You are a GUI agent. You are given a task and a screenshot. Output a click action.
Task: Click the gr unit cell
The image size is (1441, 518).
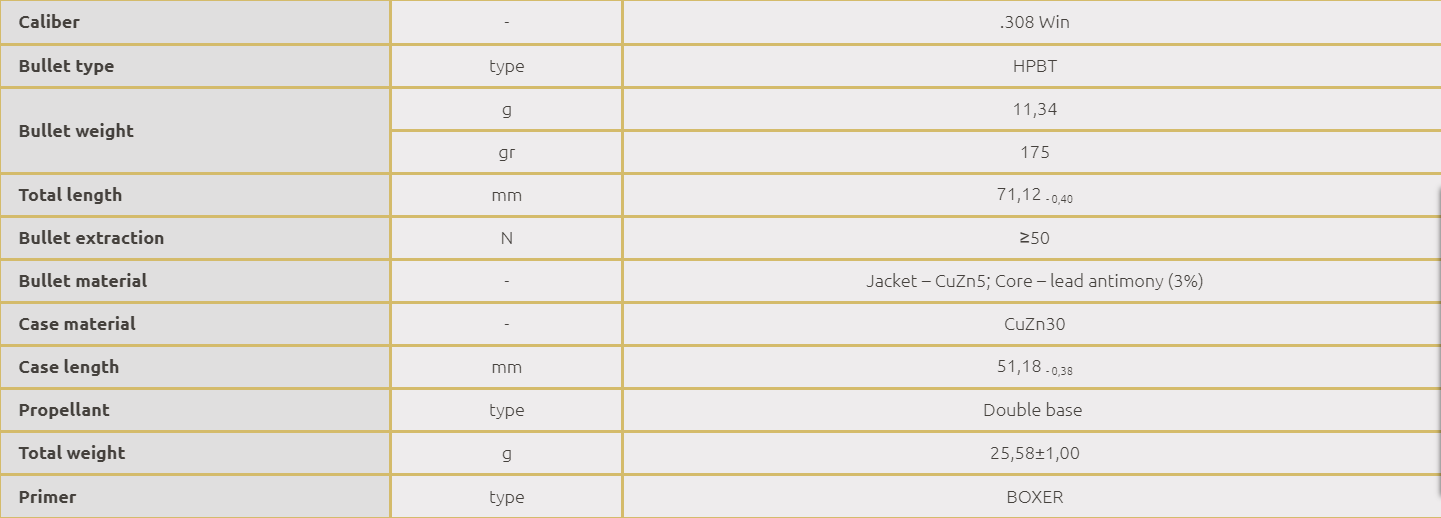[x=506, y=152]
